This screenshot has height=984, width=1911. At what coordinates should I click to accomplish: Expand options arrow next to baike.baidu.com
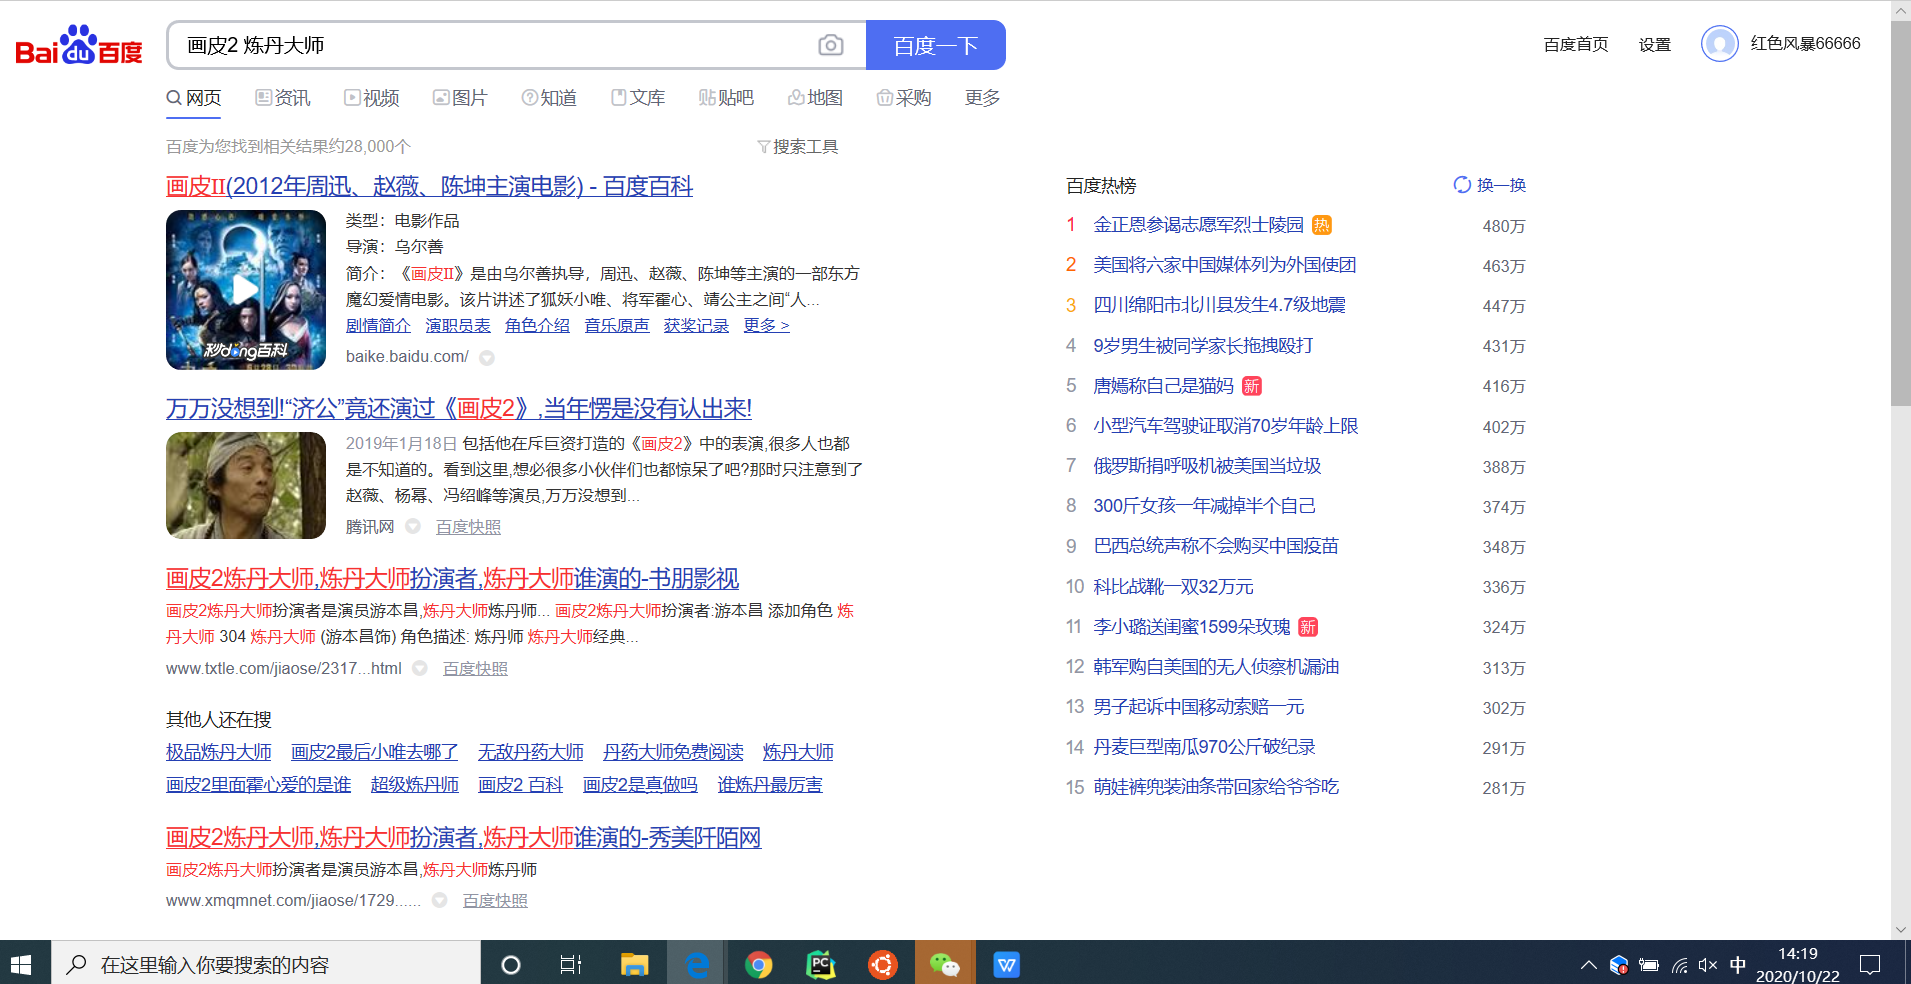pyautogui.click(x=487, y=357)
